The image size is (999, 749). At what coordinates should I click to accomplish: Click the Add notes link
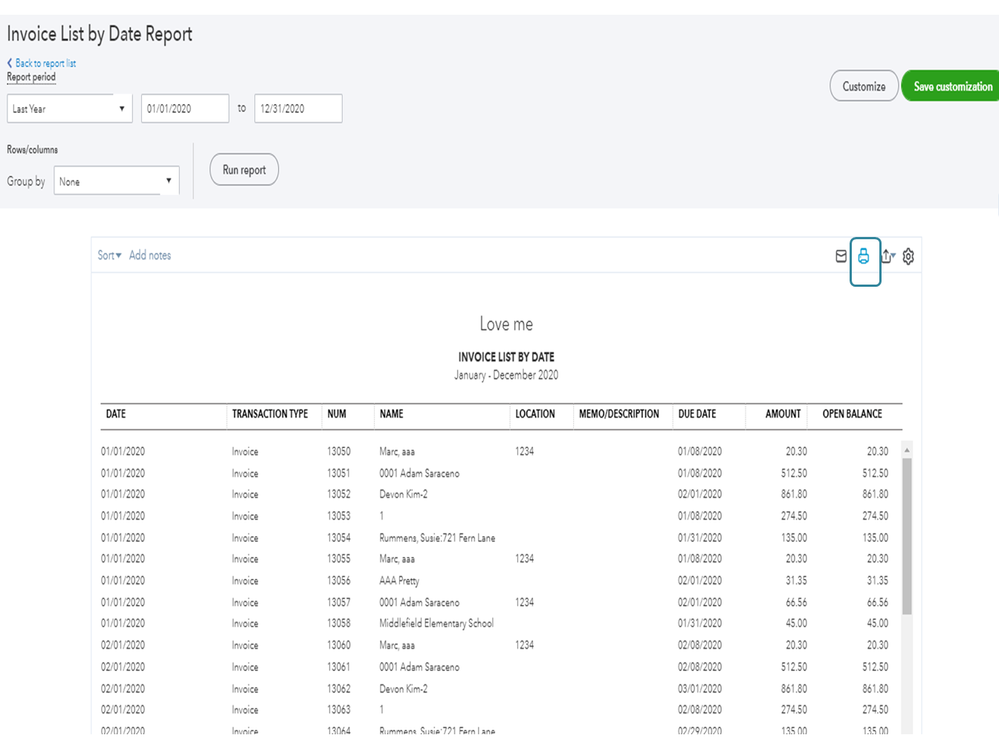tap(150, 255)
